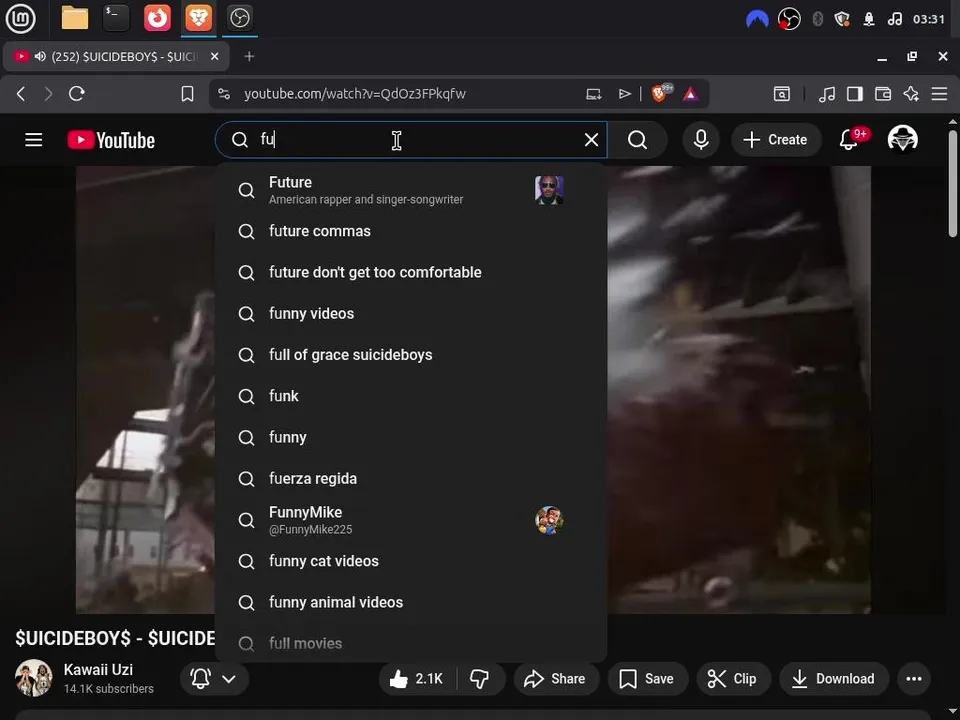Open the Brave Wallet icon
960x720 pixels.
pyautogui.click(x=883, y=94)
